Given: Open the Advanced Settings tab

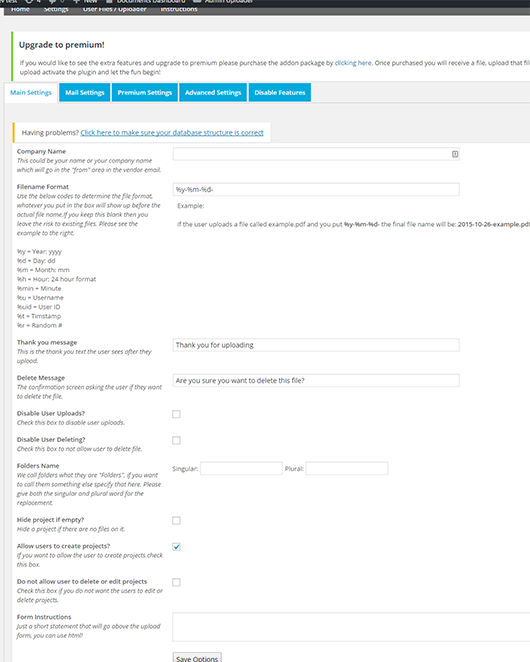Looking at the screenshot, I should [x=213, y=92].
